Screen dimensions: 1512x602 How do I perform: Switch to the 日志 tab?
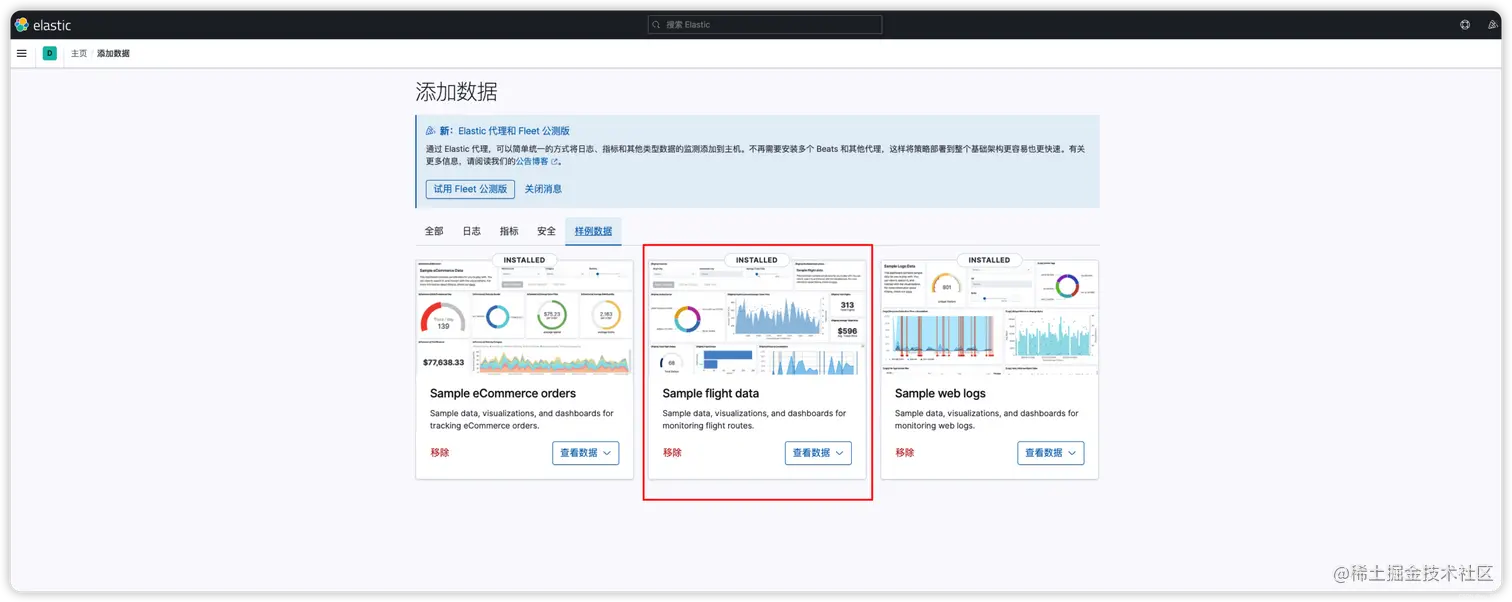(471, 231)
